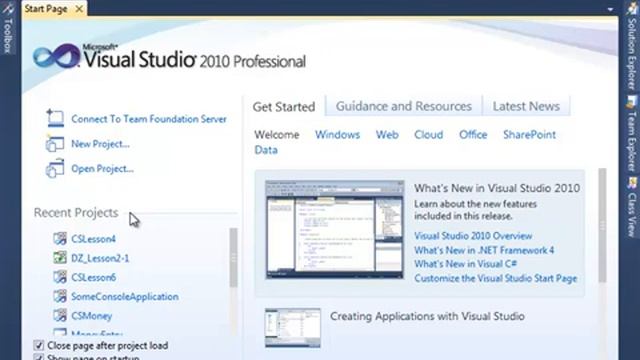Click the SomeConsoleApplication project icon
Image resolution: width=640 pixels, height=360 pixels.
60,296
